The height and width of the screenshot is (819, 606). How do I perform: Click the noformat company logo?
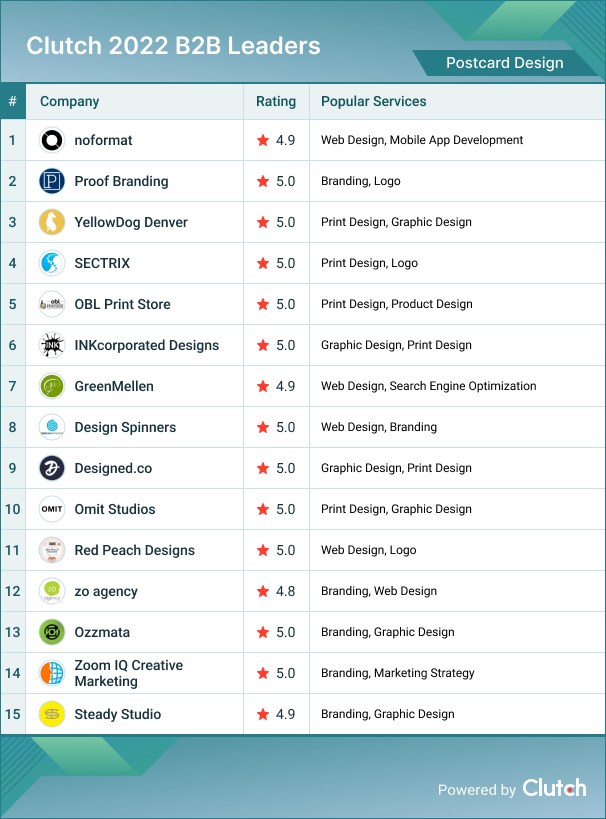pyautogui.click(x=52, y=140)
